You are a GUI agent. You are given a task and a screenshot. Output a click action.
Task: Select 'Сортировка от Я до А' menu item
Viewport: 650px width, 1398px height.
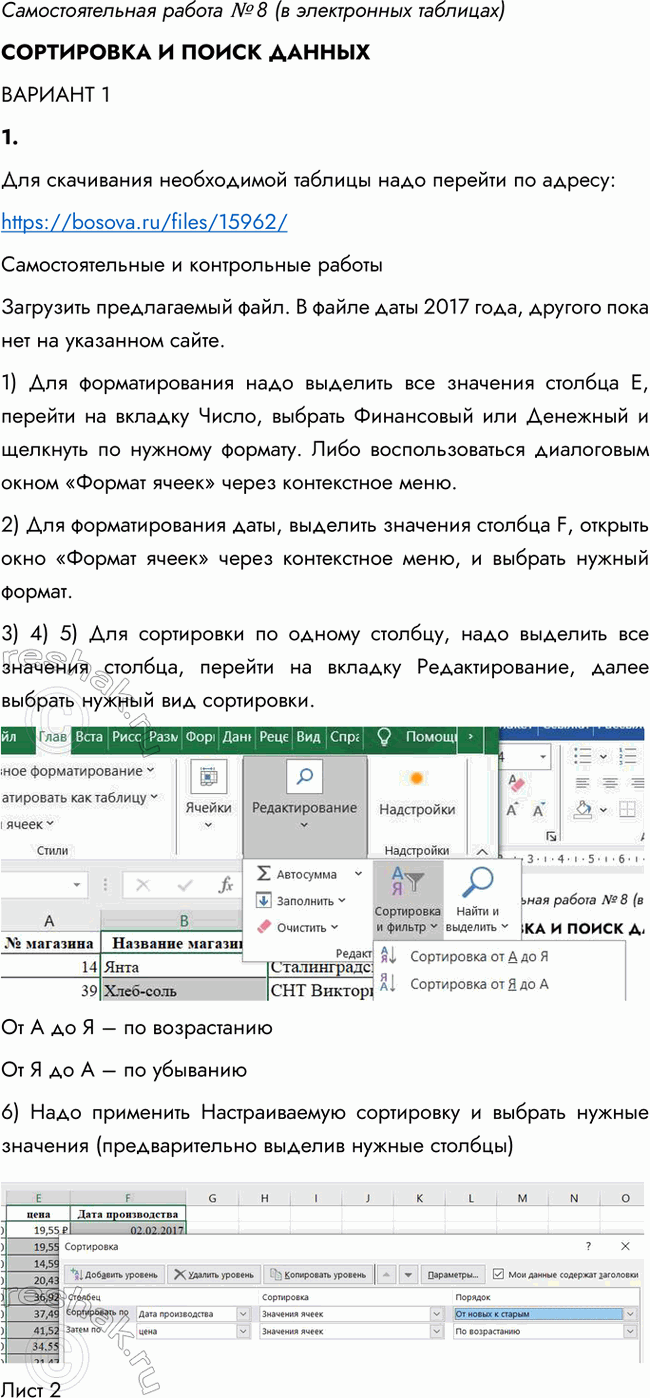[478, 984]
